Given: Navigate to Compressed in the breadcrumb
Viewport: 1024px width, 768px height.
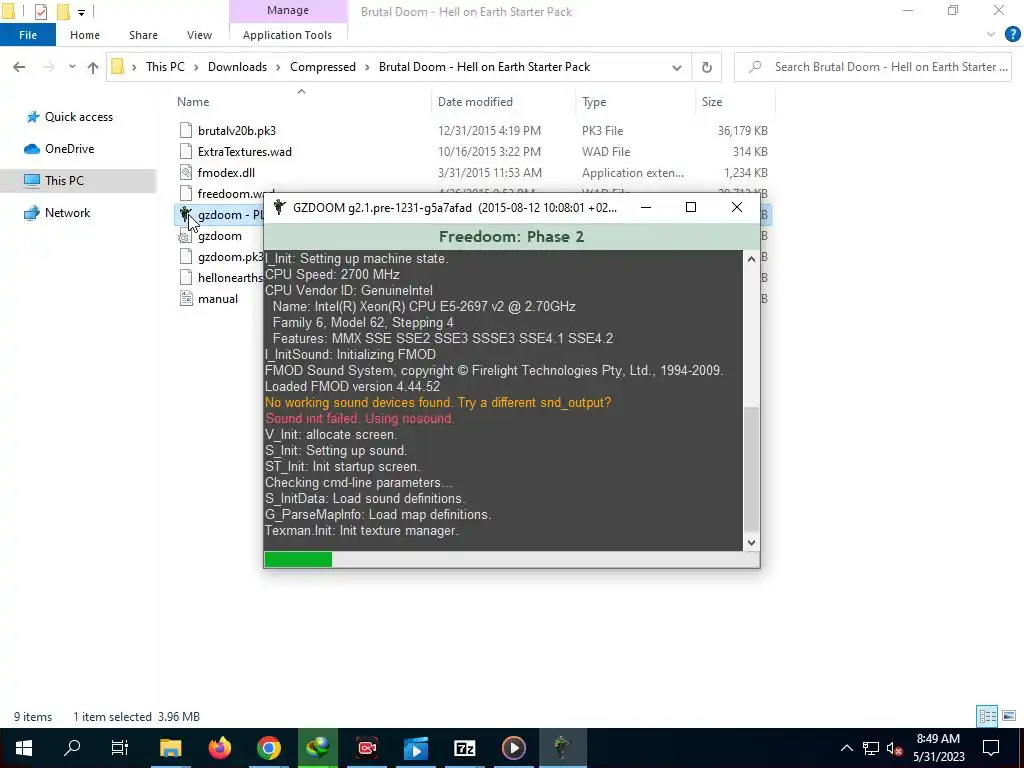Looking at the screenshot, I should pos(323,67).
